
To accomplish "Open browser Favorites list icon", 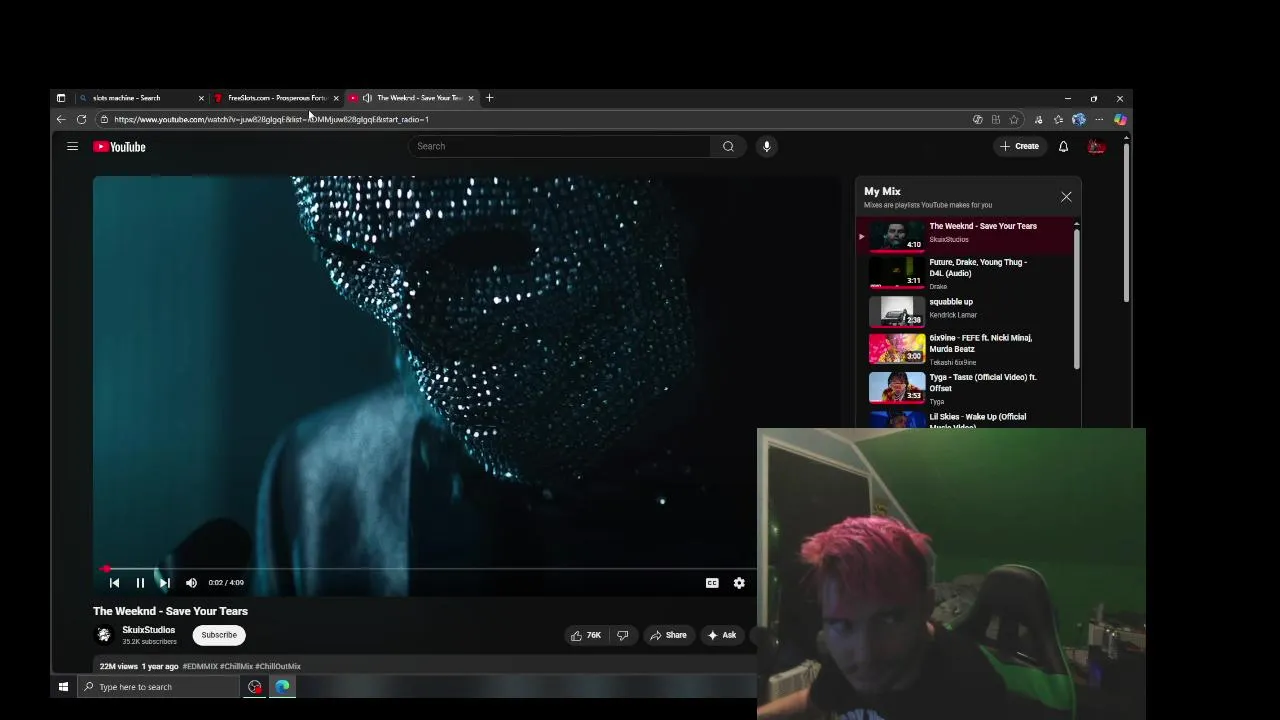I will (1058, 119).
